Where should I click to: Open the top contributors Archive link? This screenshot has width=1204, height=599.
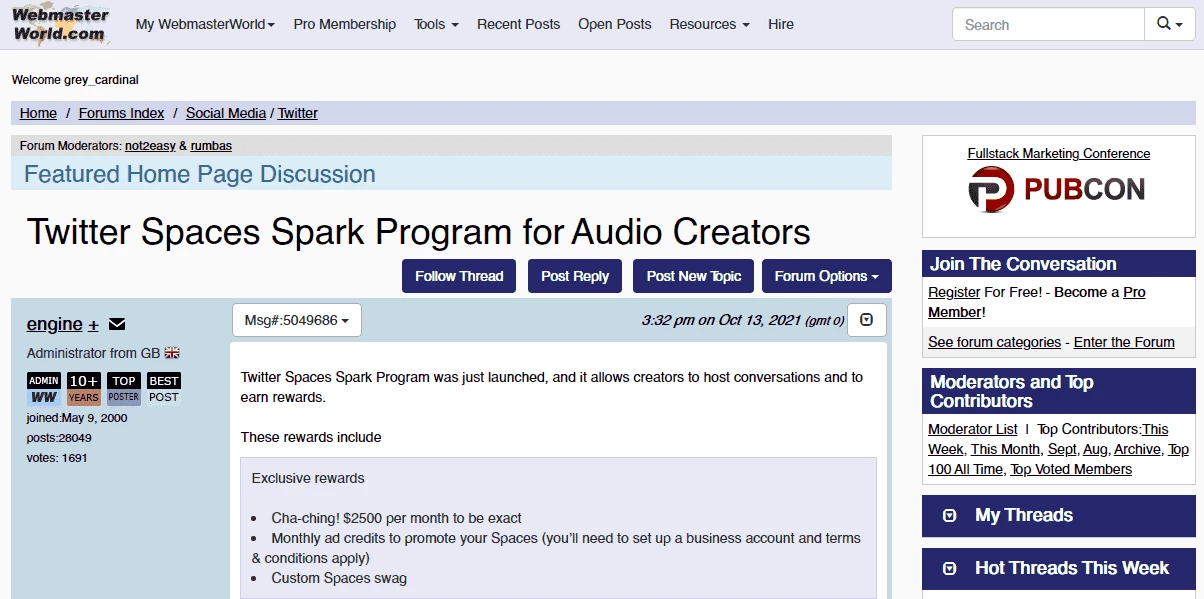point(1137,449)
